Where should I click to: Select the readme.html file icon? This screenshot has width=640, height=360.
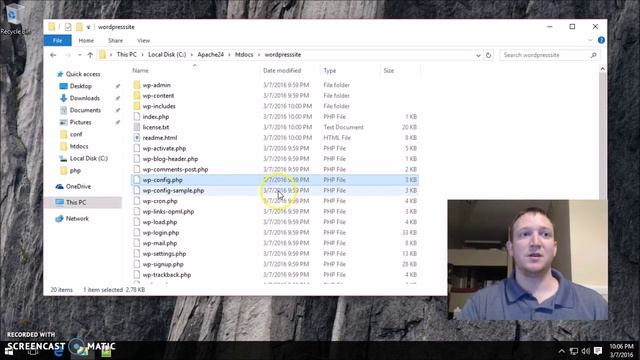tap(137, 138)
